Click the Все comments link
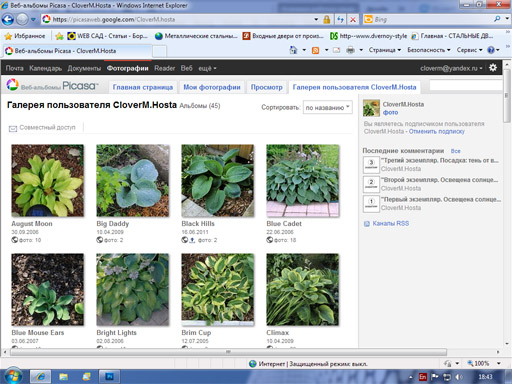The image size is (512, 384). pos(455,151)
